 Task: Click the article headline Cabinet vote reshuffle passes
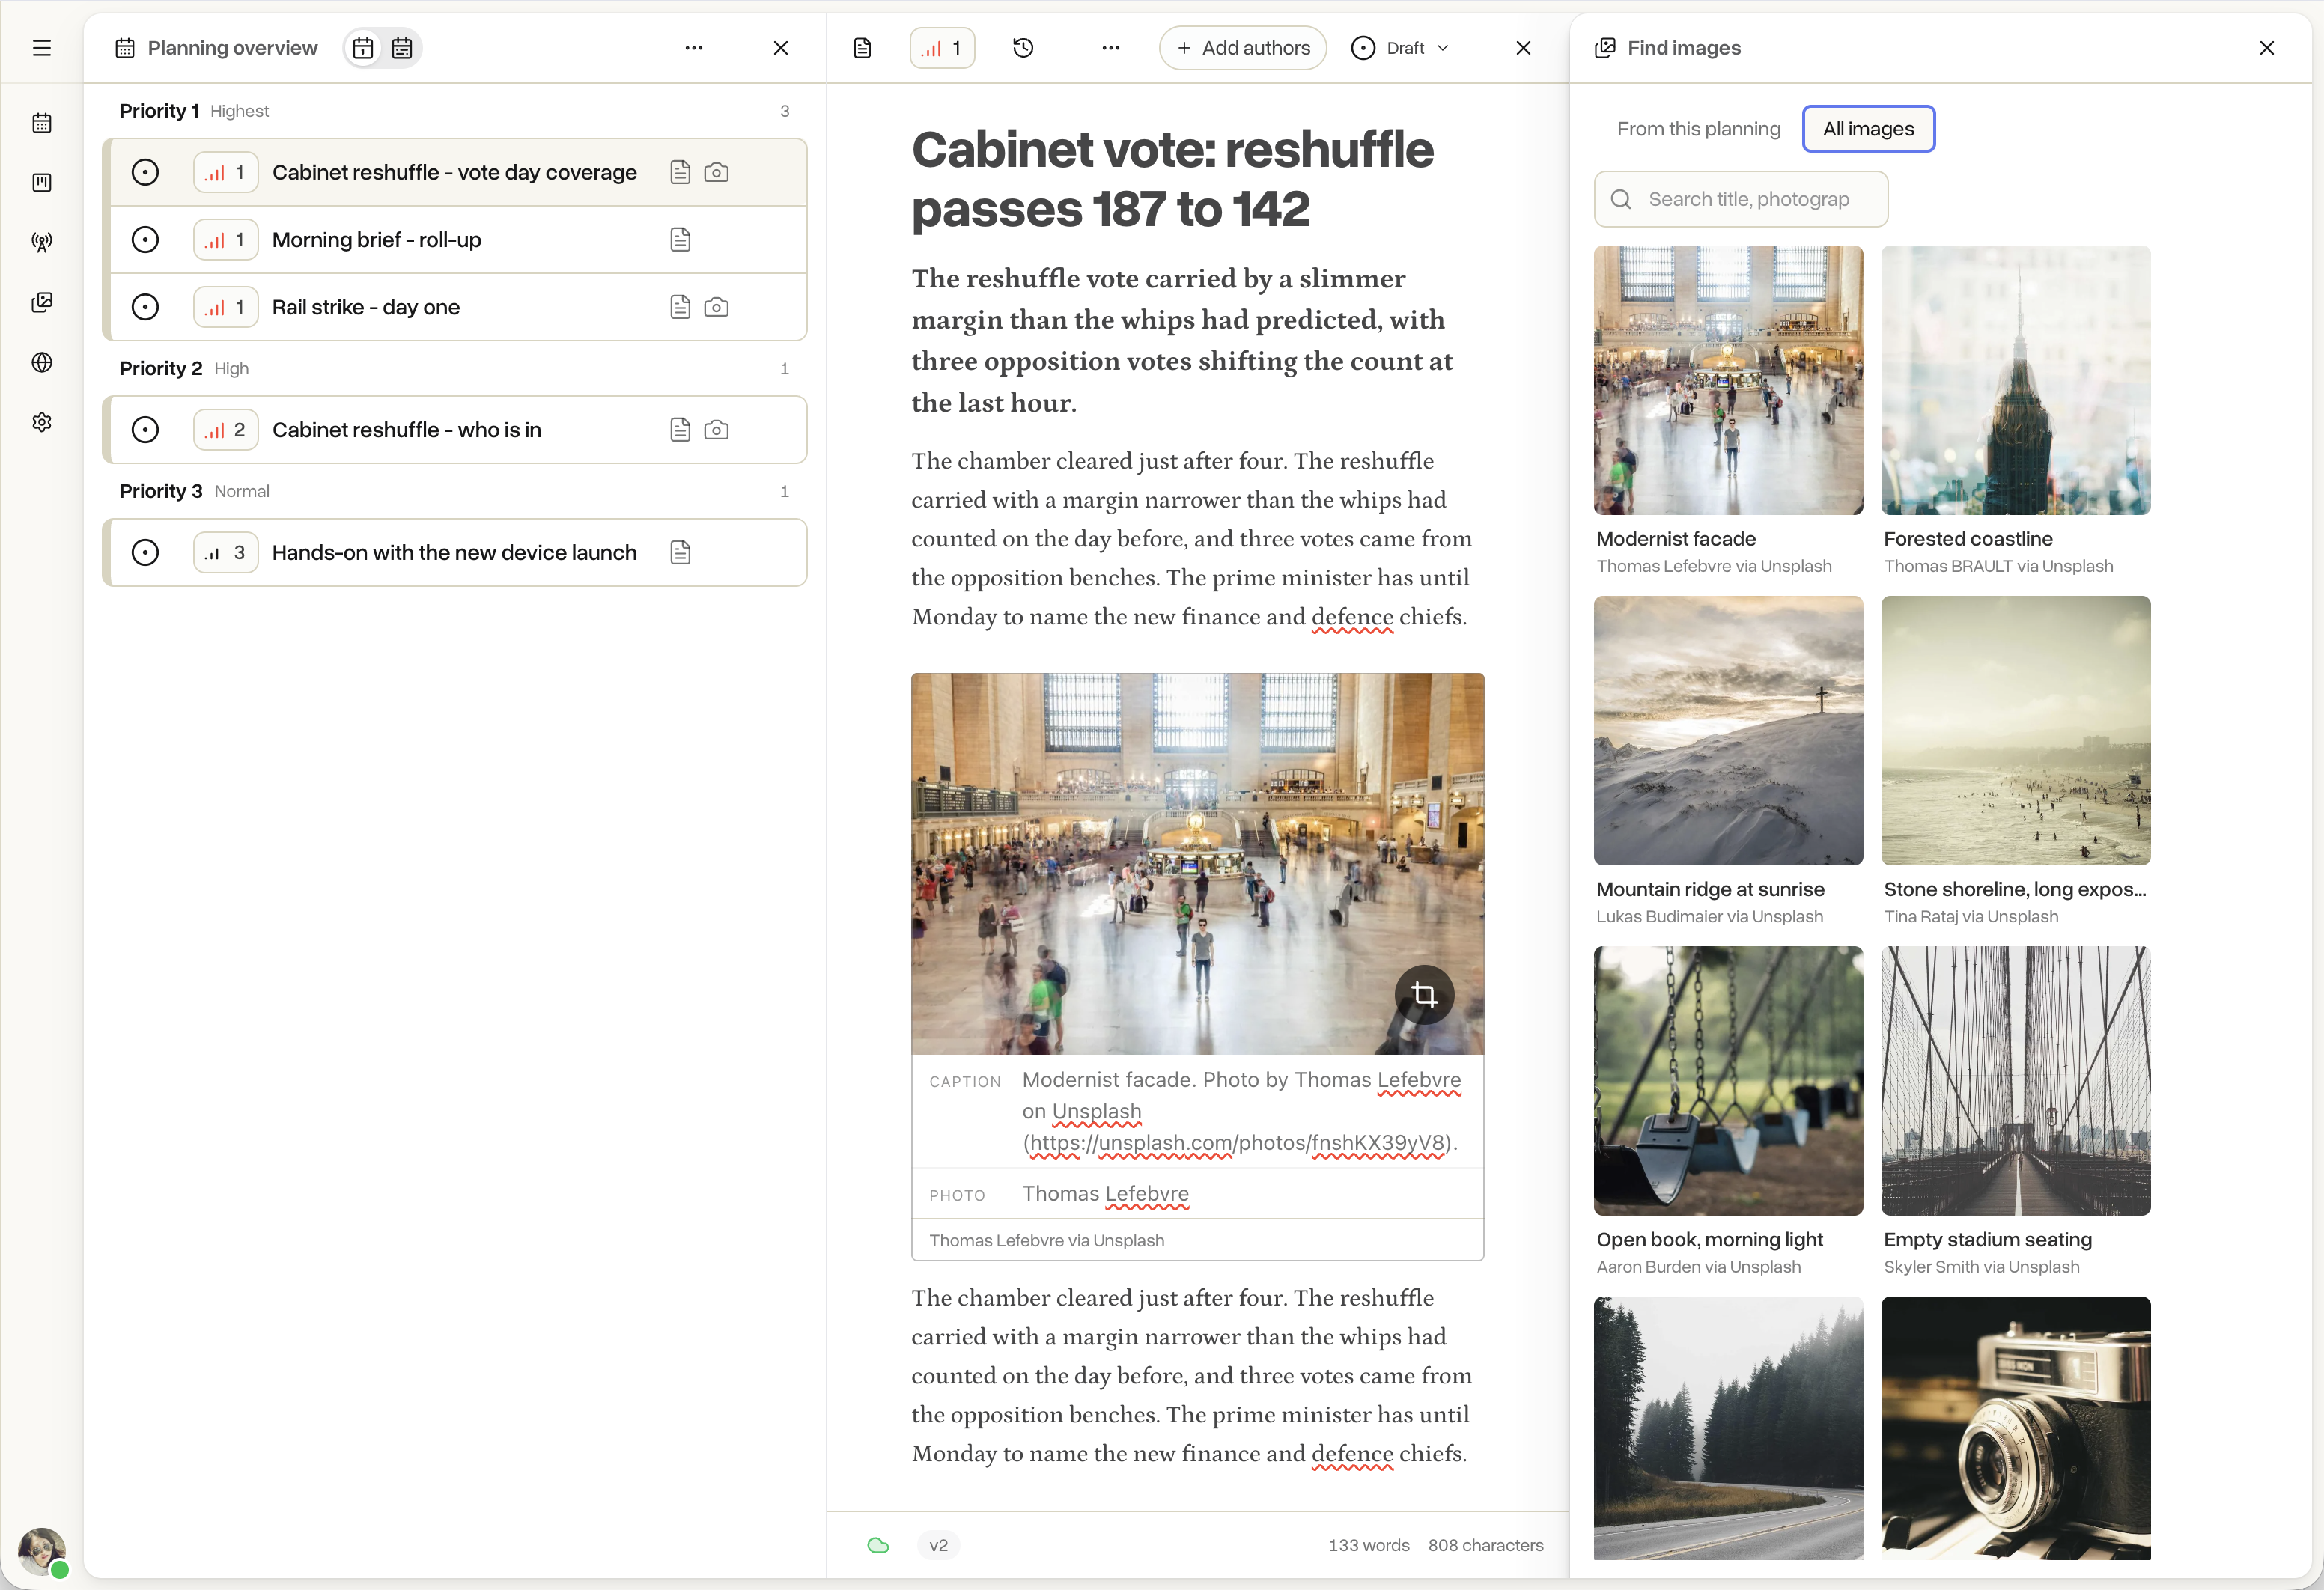tap(1172, 179)
